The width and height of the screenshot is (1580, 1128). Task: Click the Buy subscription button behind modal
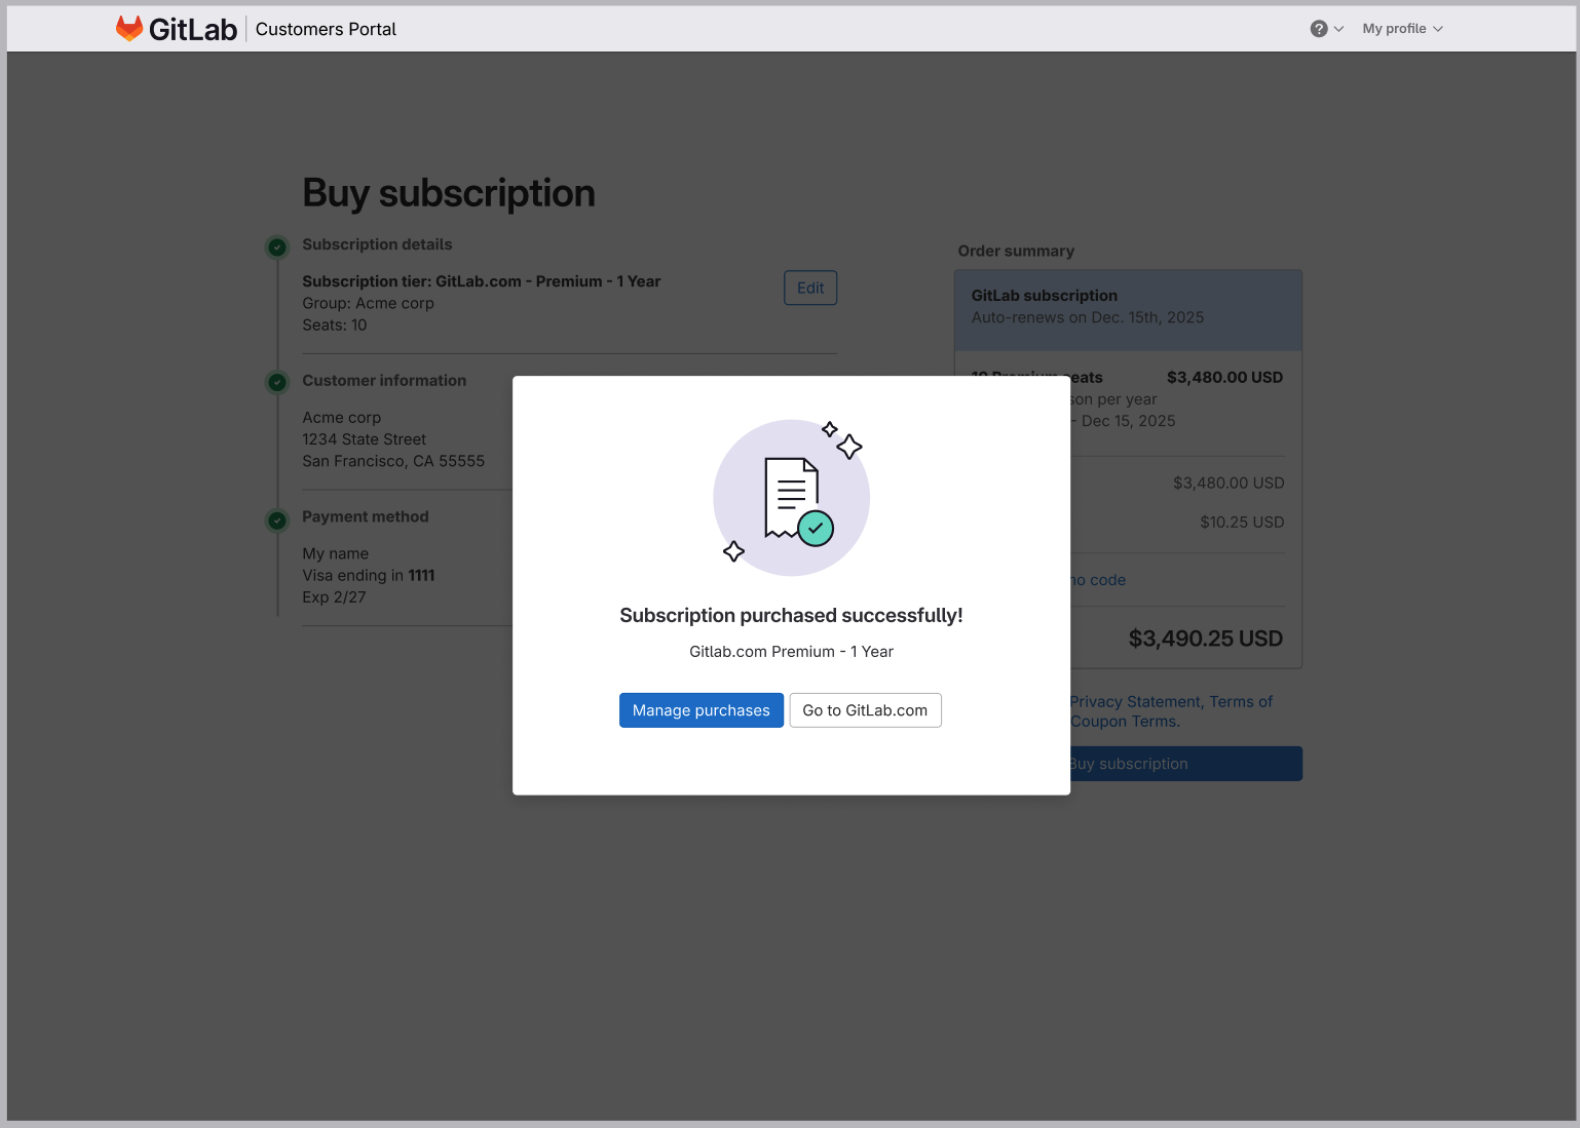[1186, 764]
